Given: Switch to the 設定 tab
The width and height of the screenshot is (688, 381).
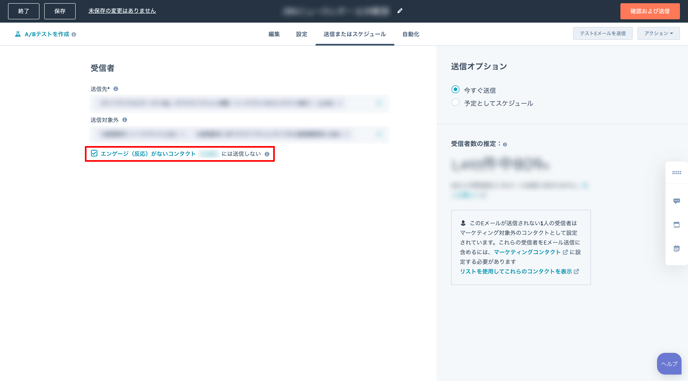Looking at the screenshot, I should pos(301,34).
